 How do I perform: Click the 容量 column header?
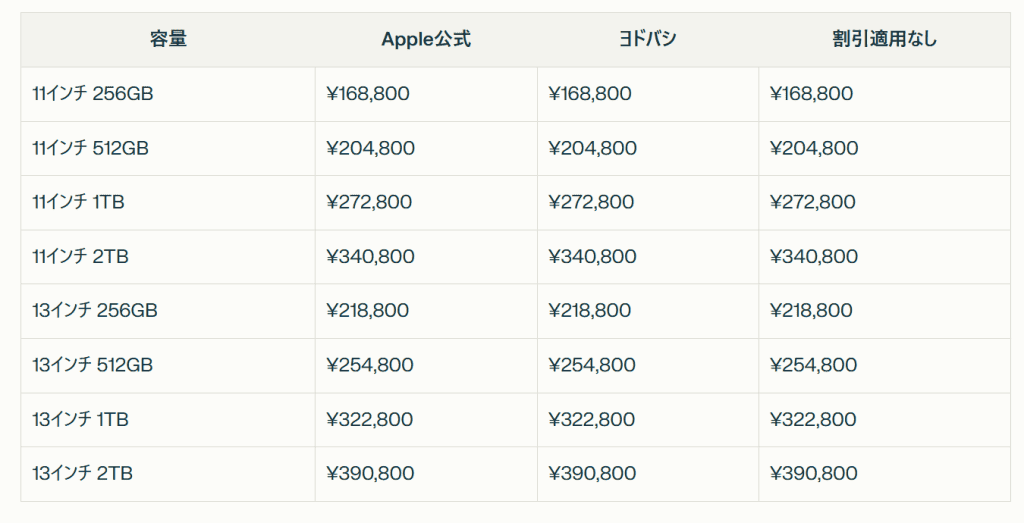168,39
